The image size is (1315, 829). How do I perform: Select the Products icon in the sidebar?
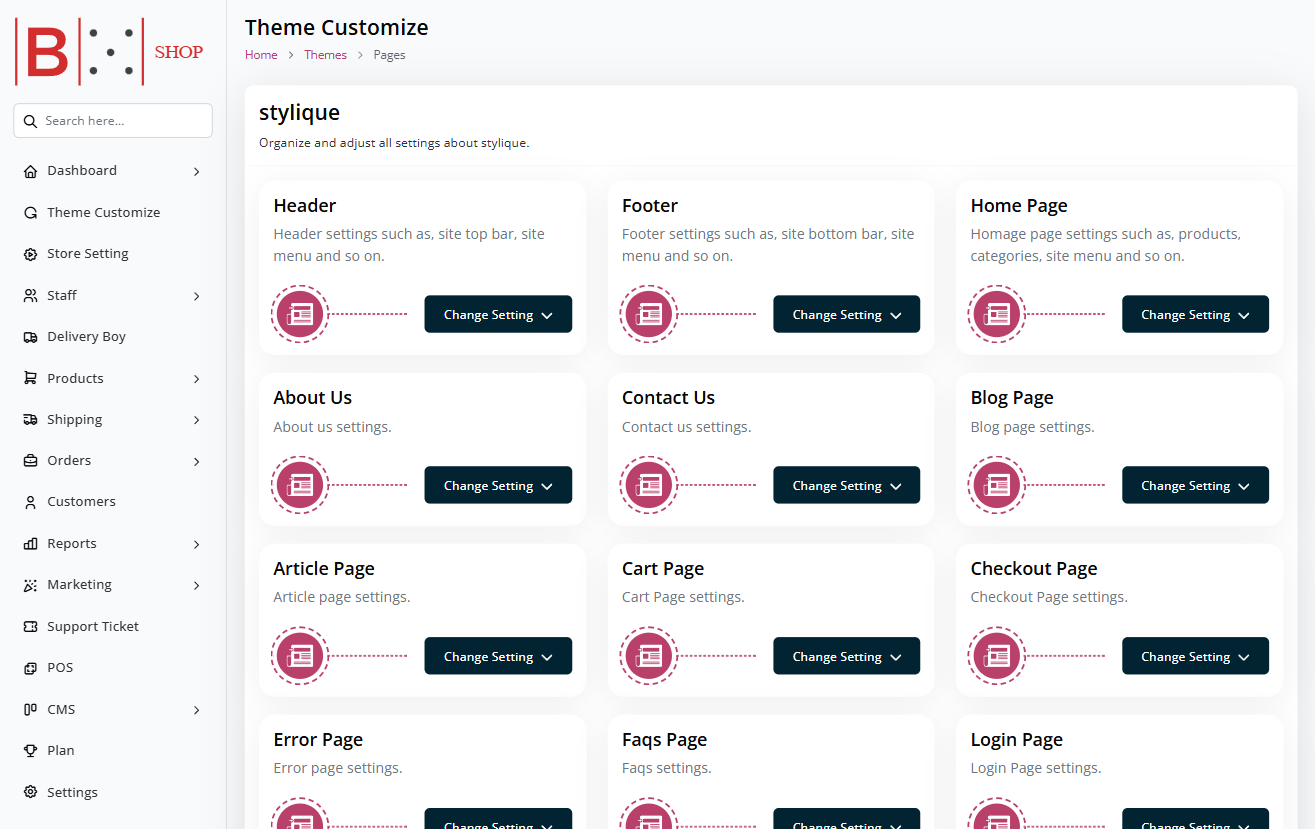(x=30, y=378)
